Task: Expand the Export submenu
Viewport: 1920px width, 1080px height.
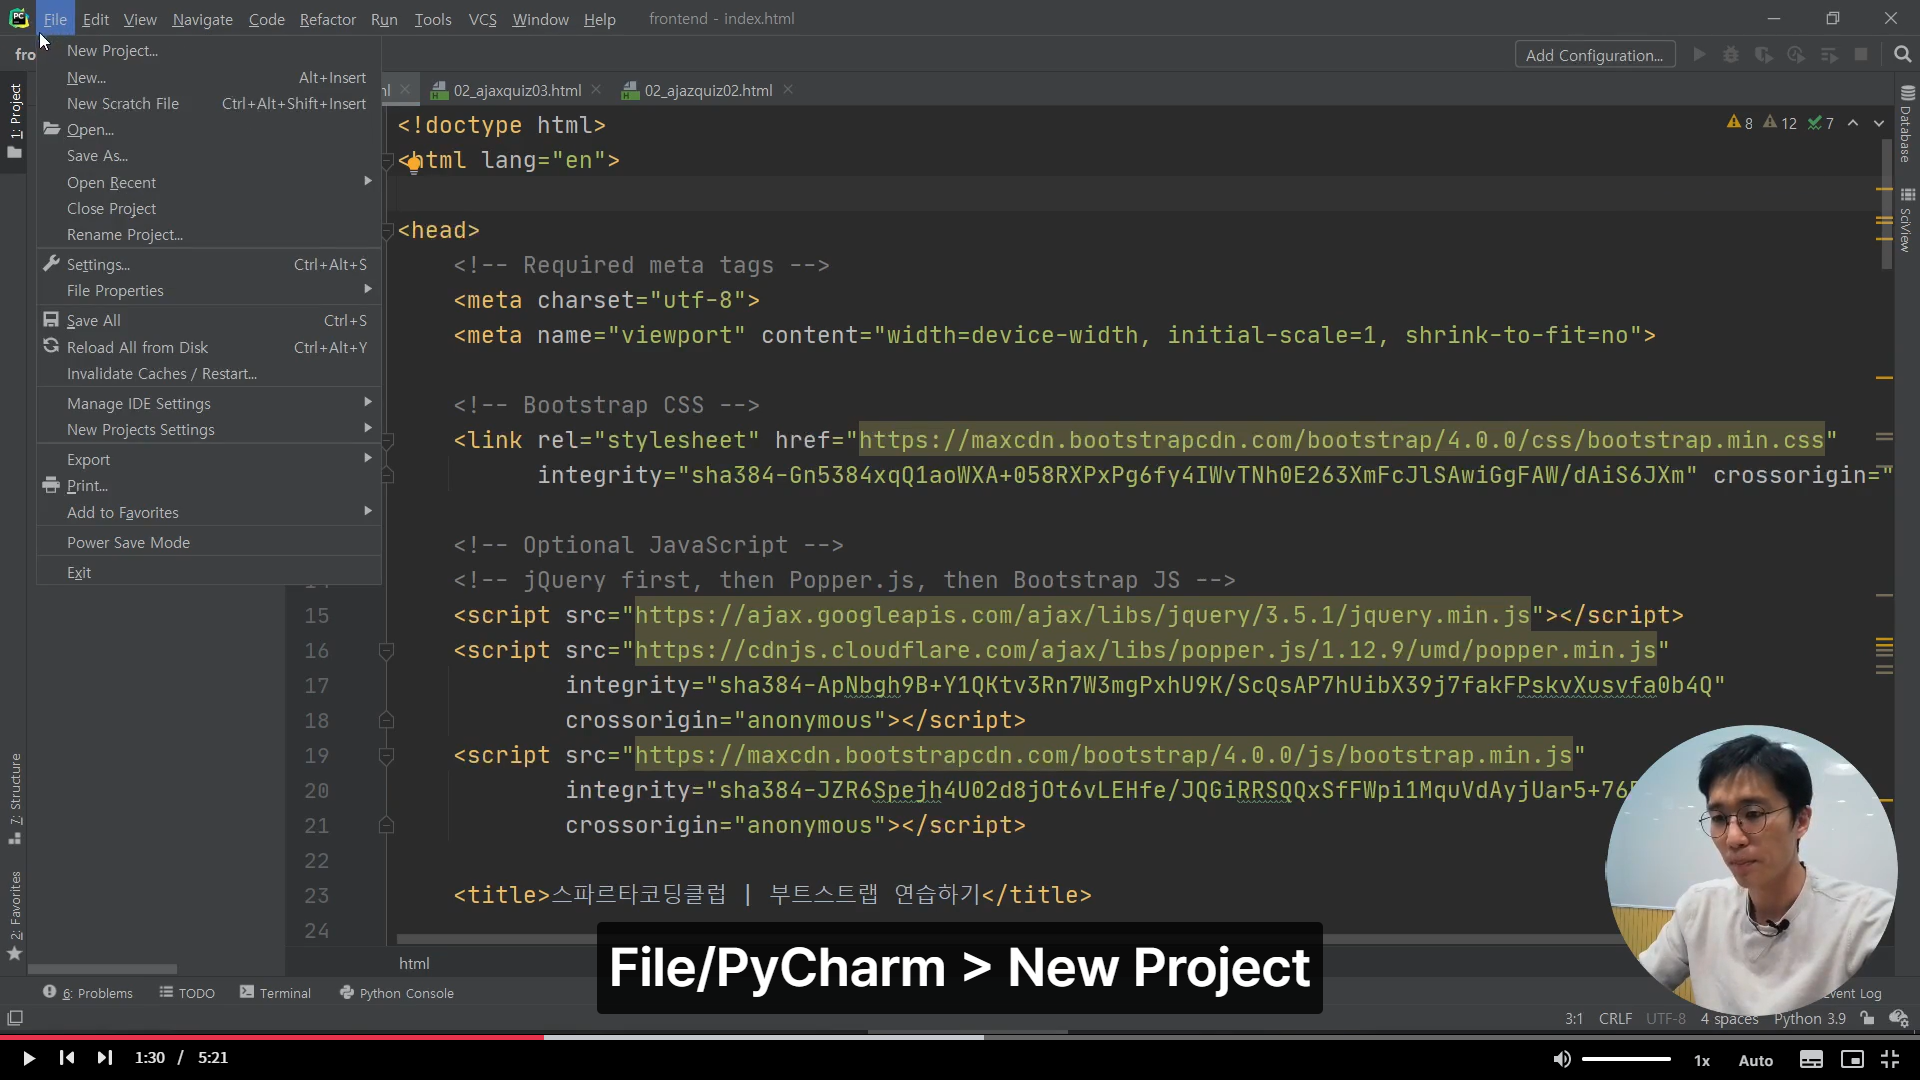Action: point(209,459)
